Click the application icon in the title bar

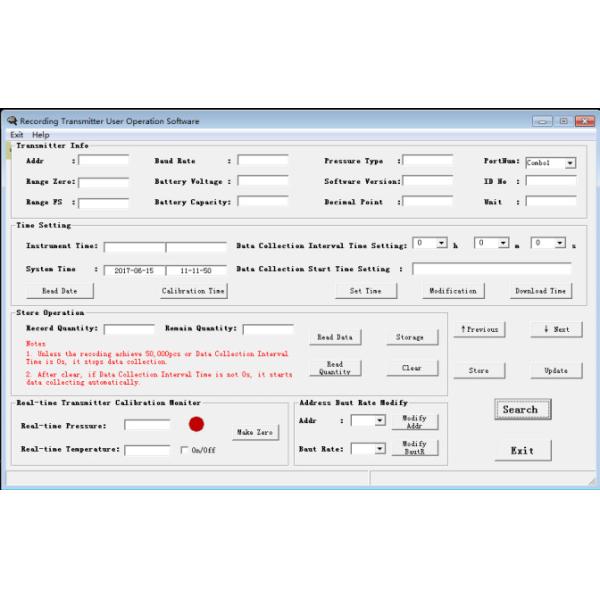(12, 121)
